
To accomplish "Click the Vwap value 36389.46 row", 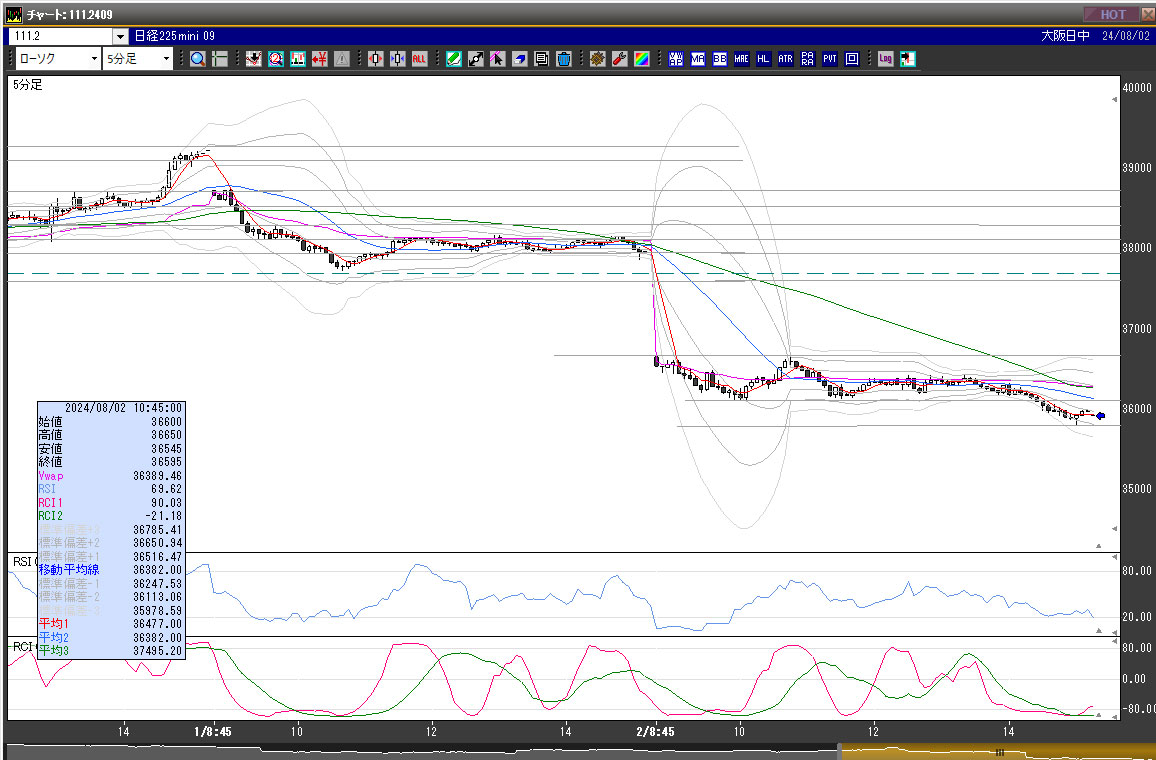I will click(111, 476).
